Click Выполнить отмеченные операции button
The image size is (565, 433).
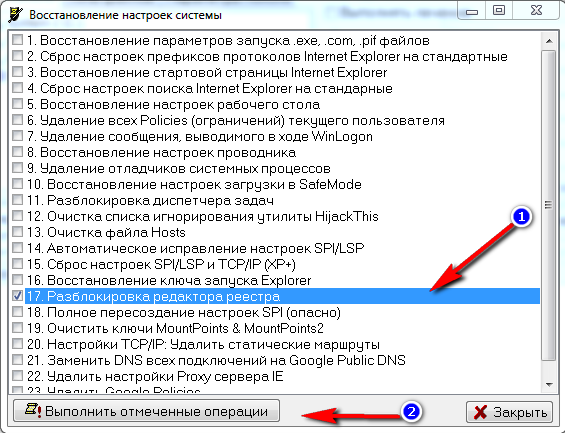tap(146, 411)
